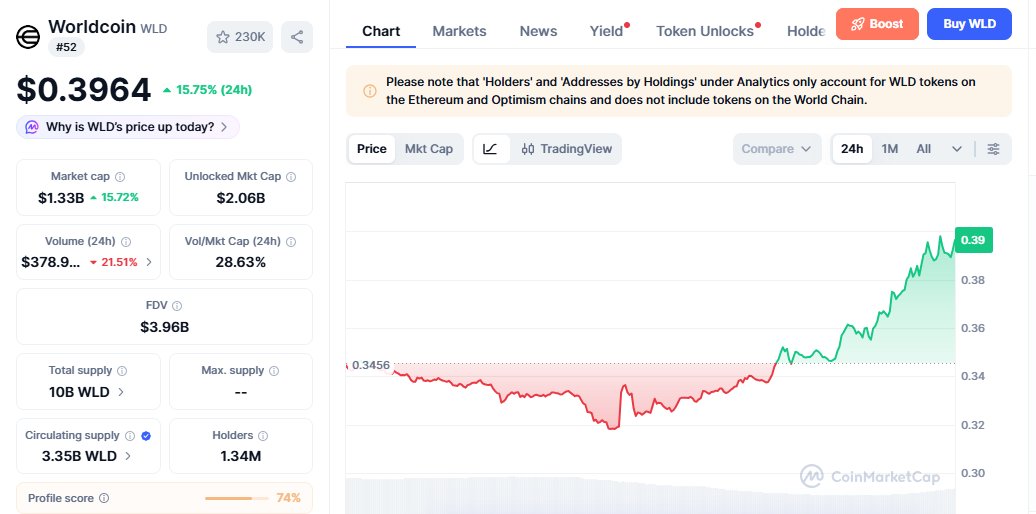
Task: Open the Chart tab
Action: pyautogui.click(x=381, y=31)
